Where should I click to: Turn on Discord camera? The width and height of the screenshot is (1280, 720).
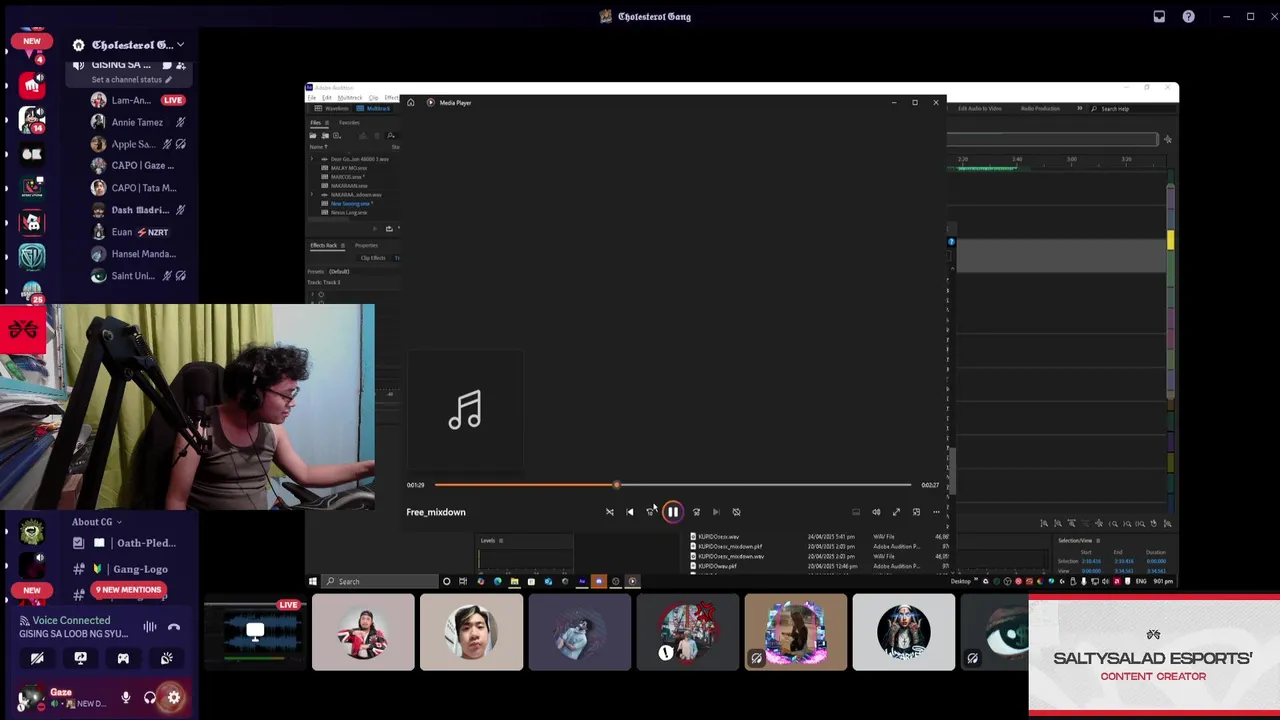[x=37, y=658]
